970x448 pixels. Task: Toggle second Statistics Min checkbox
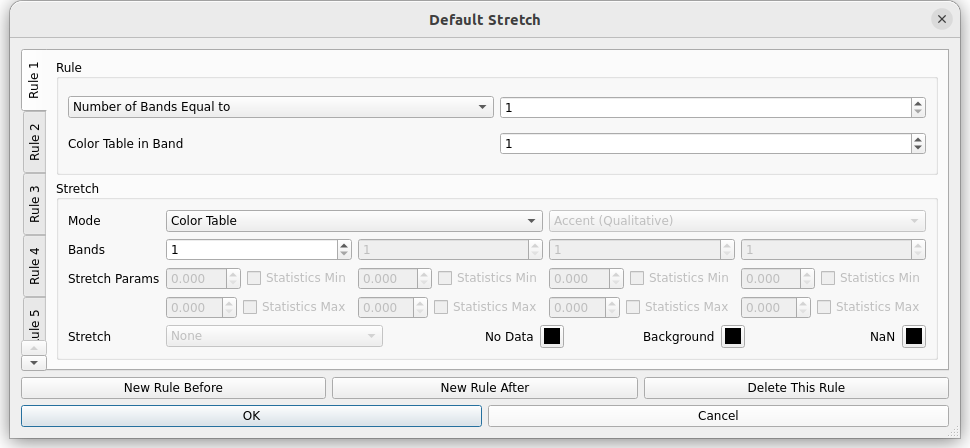[445, 278]
